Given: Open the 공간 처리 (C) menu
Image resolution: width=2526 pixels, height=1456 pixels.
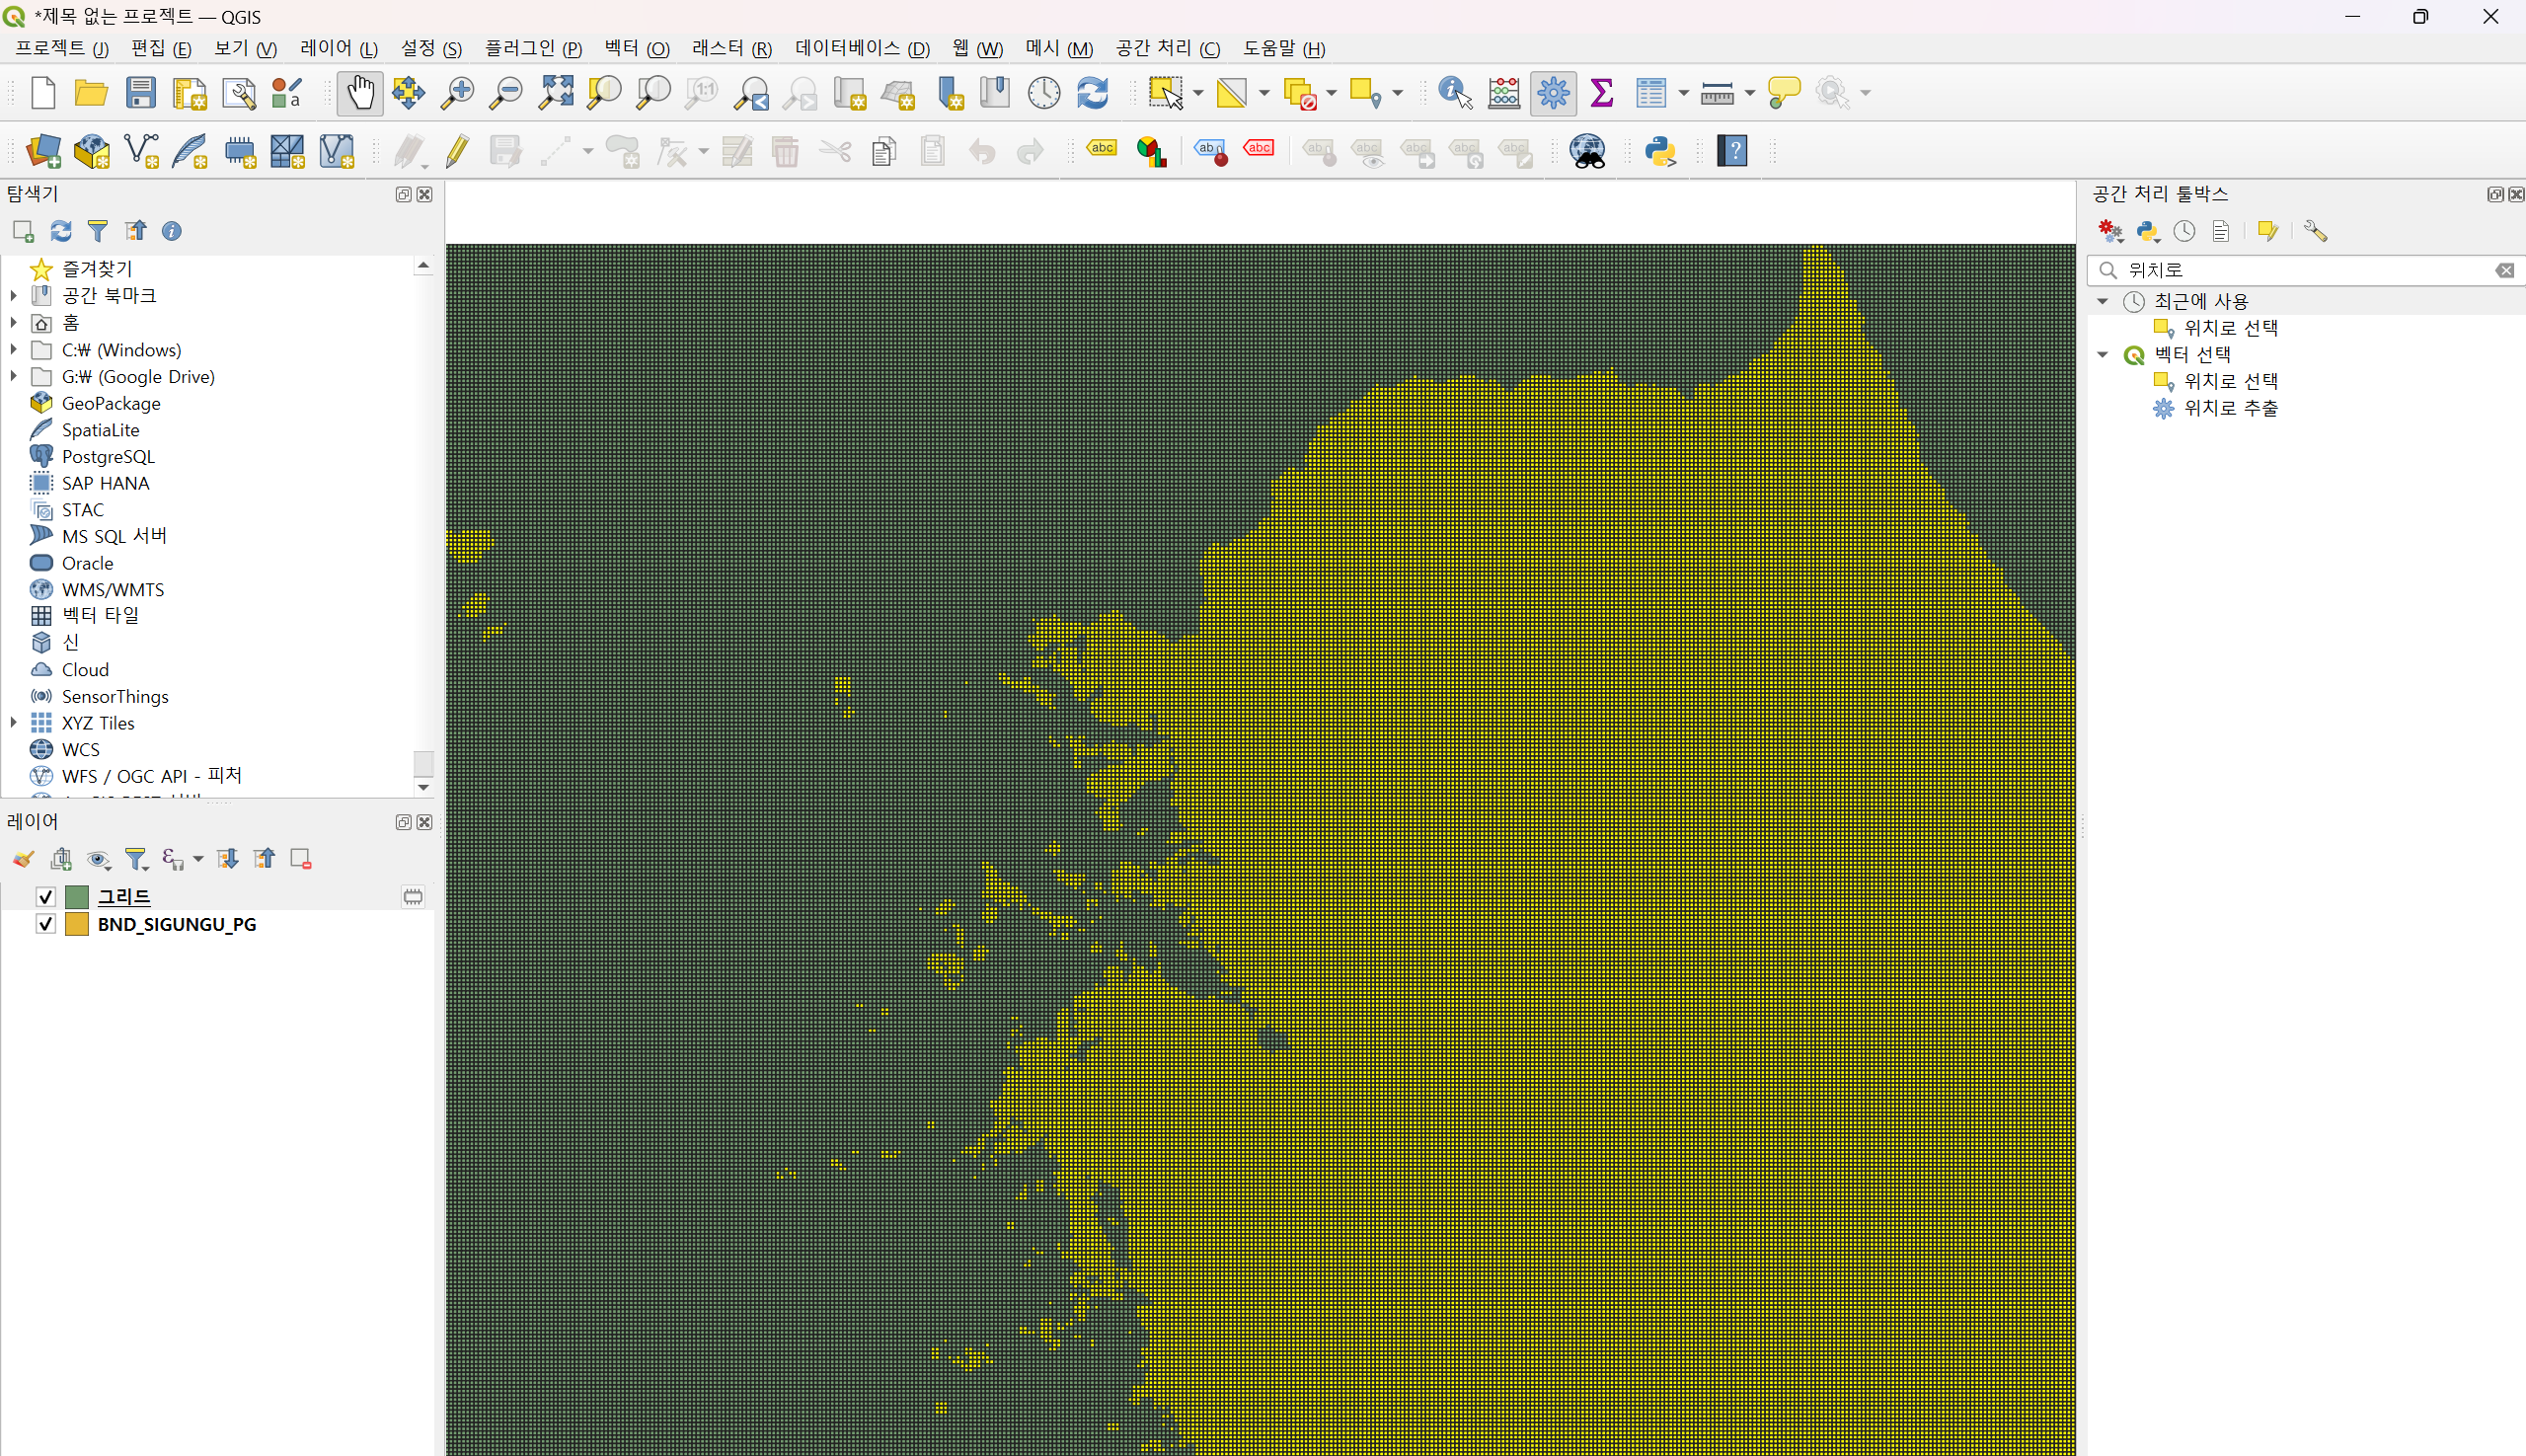Looking at the screenshot, I should 1167,48.
